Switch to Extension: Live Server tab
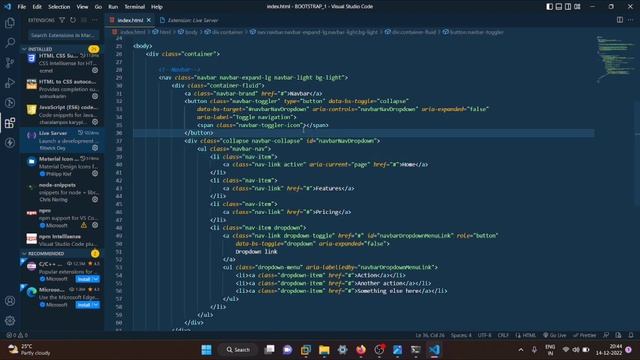 pos(189,20)
